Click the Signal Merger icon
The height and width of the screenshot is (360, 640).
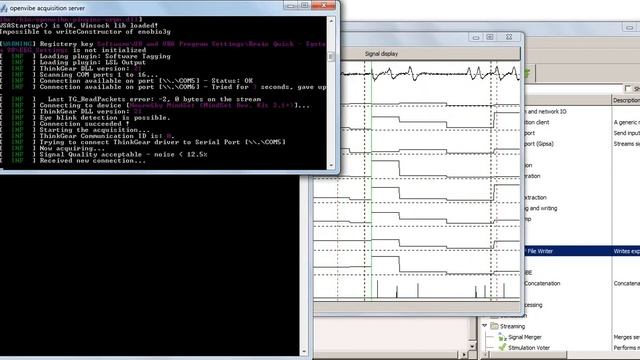pyautogui.click(x=502, y=337)
